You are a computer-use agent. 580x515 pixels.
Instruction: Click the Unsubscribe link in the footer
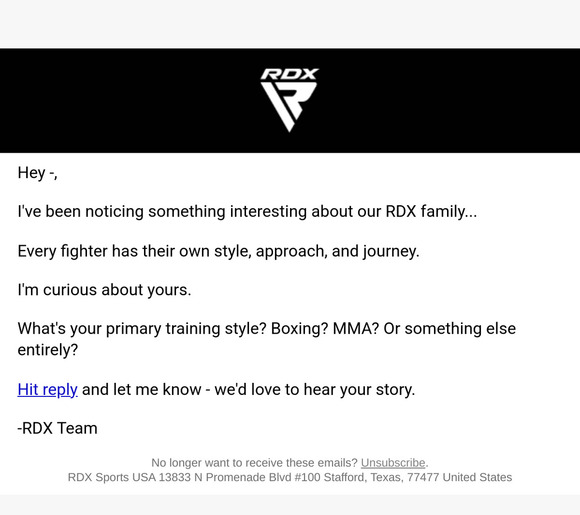tap(393, 463)
